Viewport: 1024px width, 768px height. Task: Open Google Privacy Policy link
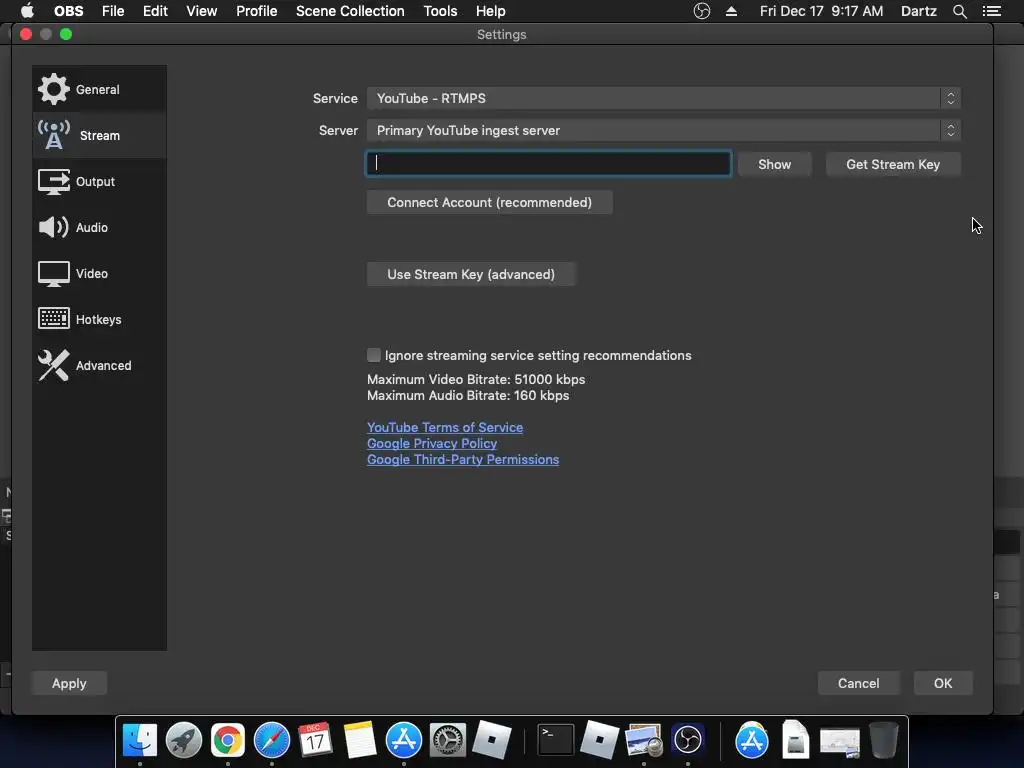click(432, 443)
